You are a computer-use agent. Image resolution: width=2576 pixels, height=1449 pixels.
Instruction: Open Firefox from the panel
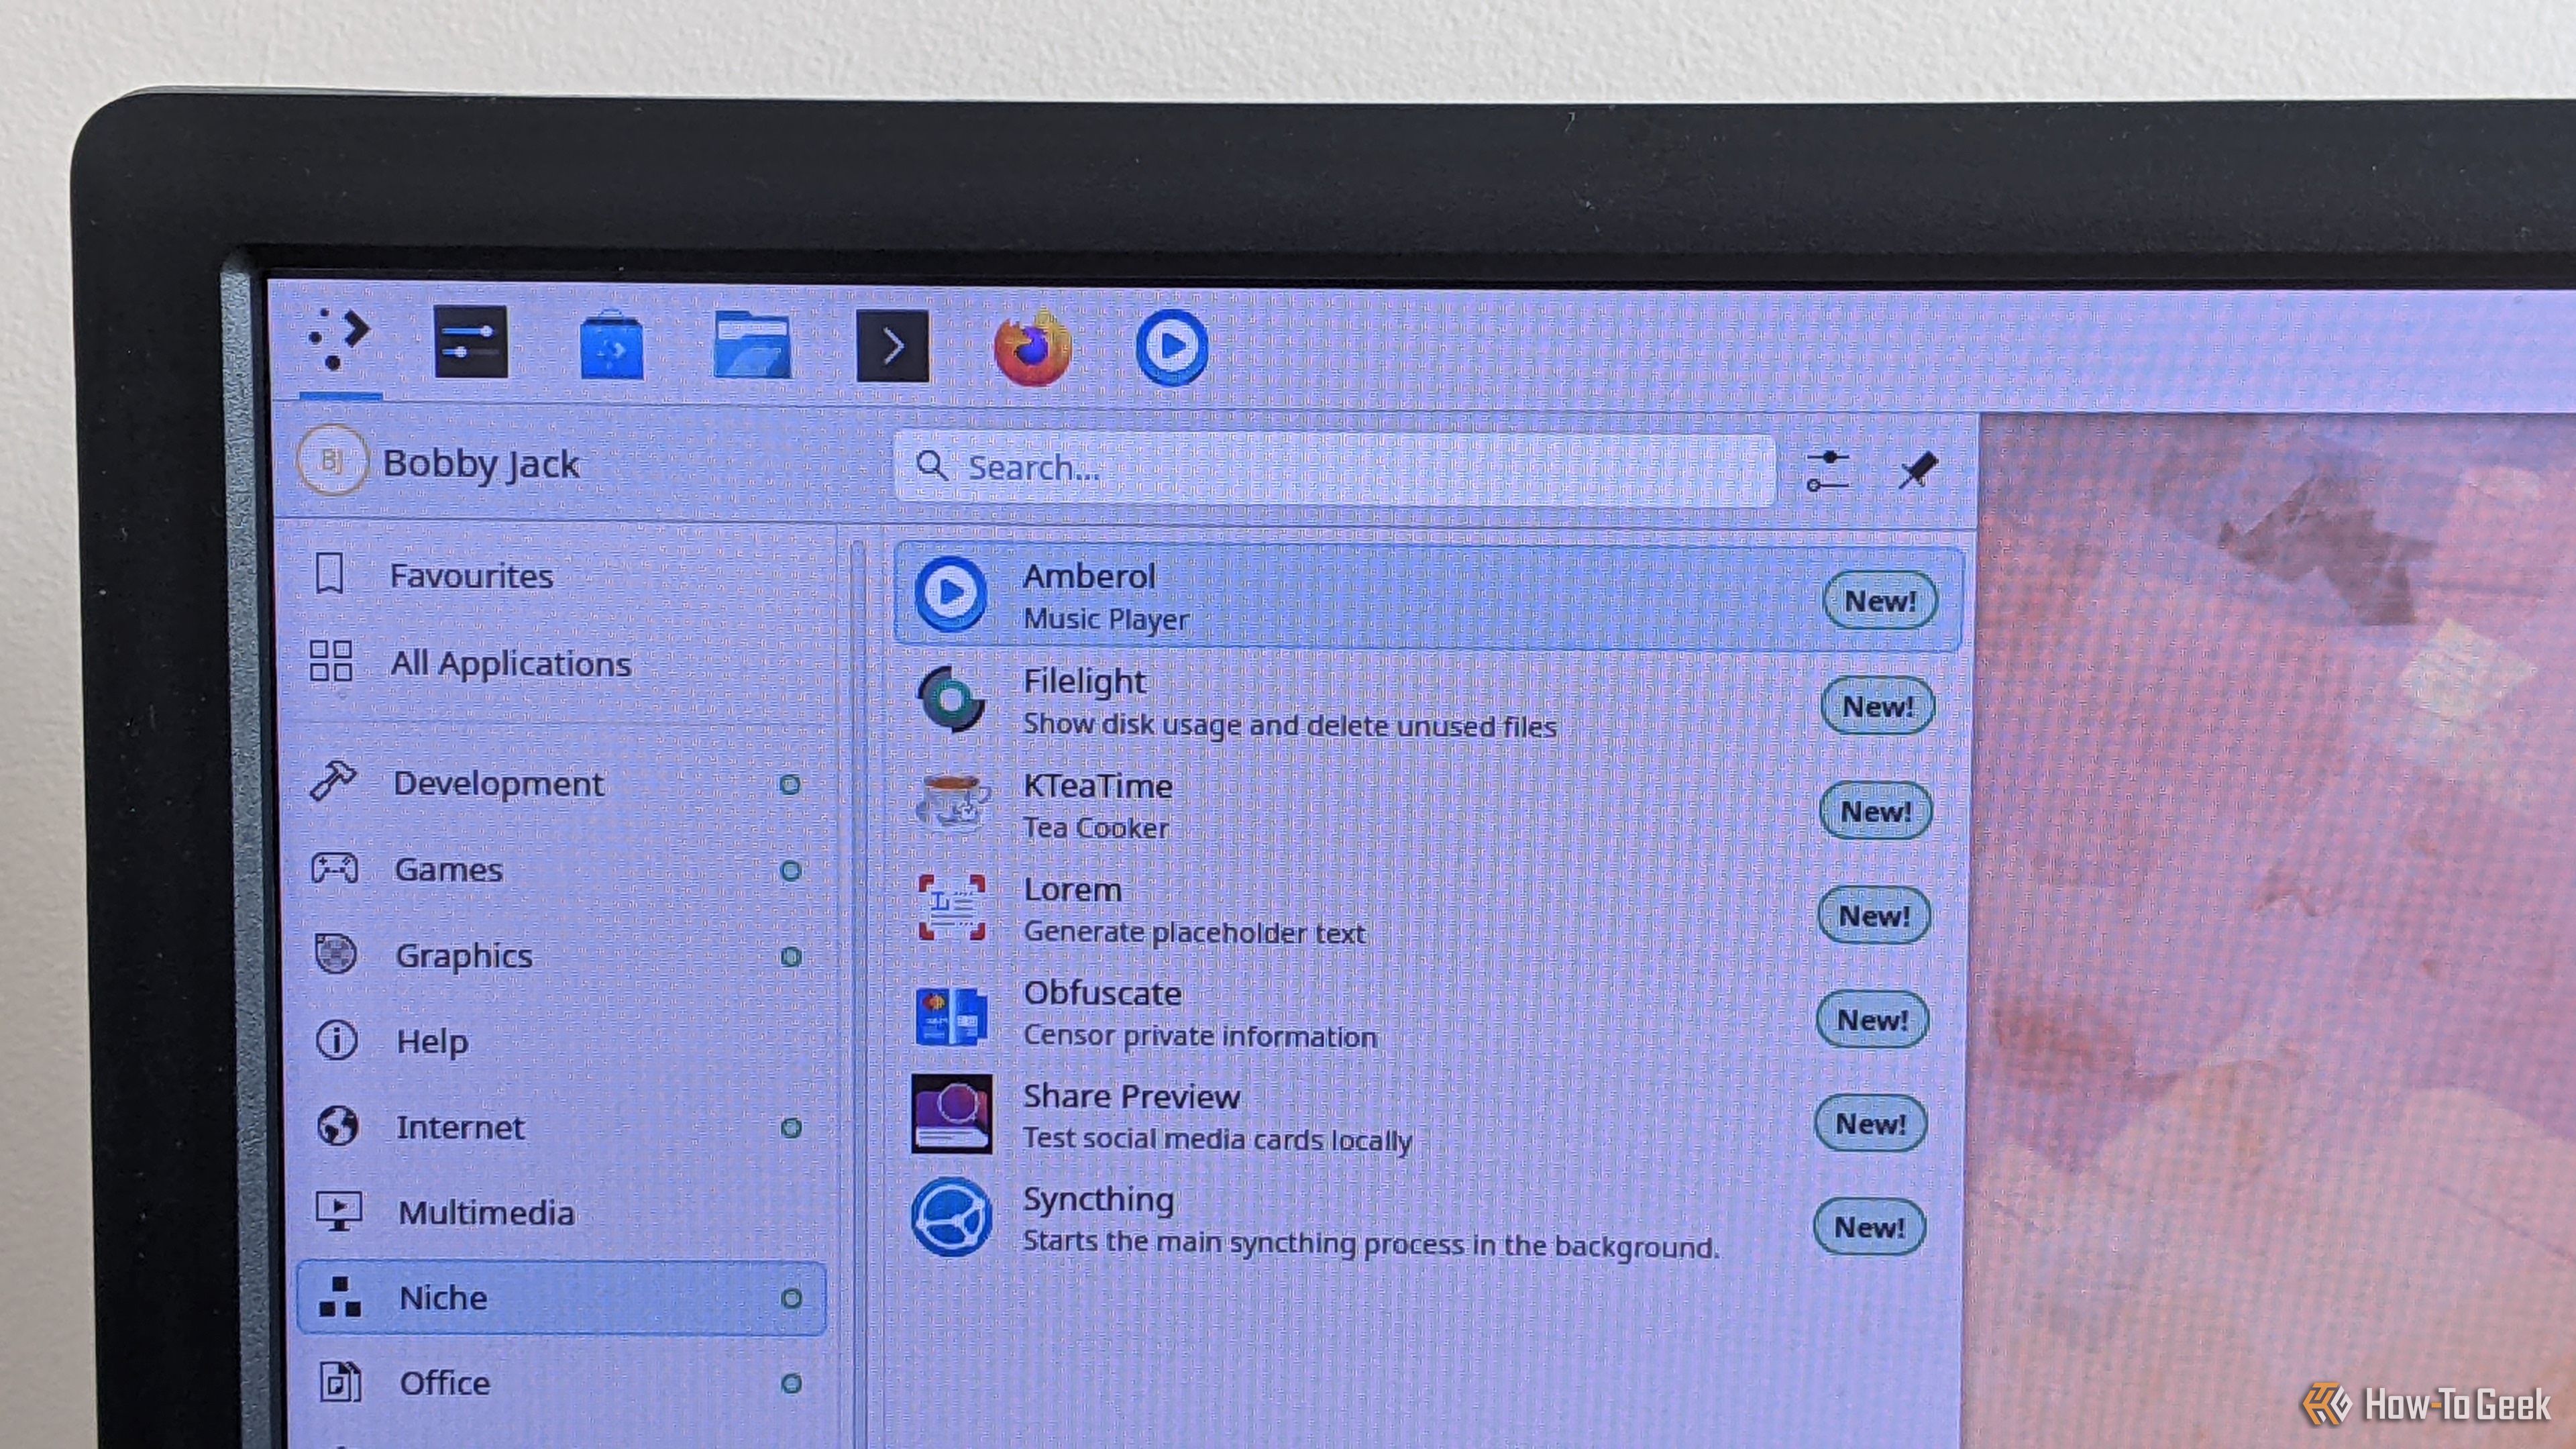1032,348
